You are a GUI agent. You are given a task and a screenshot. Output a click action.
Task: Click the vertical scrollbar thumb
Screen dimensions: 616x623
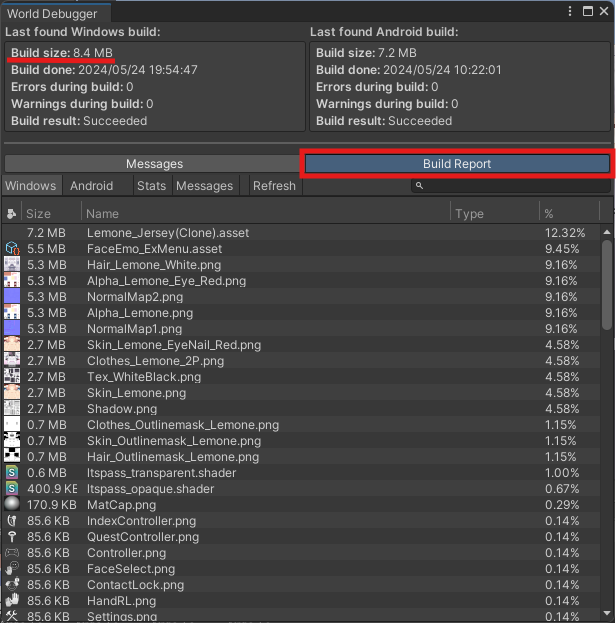tap(607, 285)
